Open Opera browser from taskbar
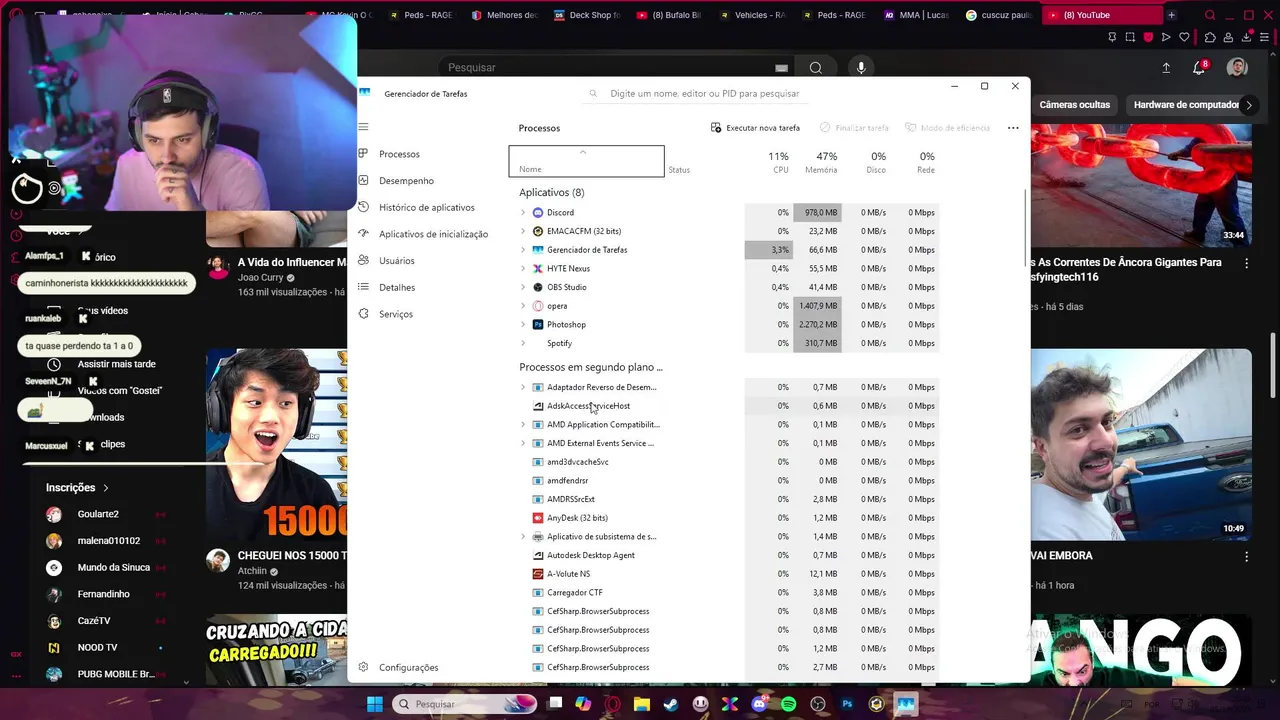The width and height of the screenshot is (1280, 720). (x=613, y=704)
